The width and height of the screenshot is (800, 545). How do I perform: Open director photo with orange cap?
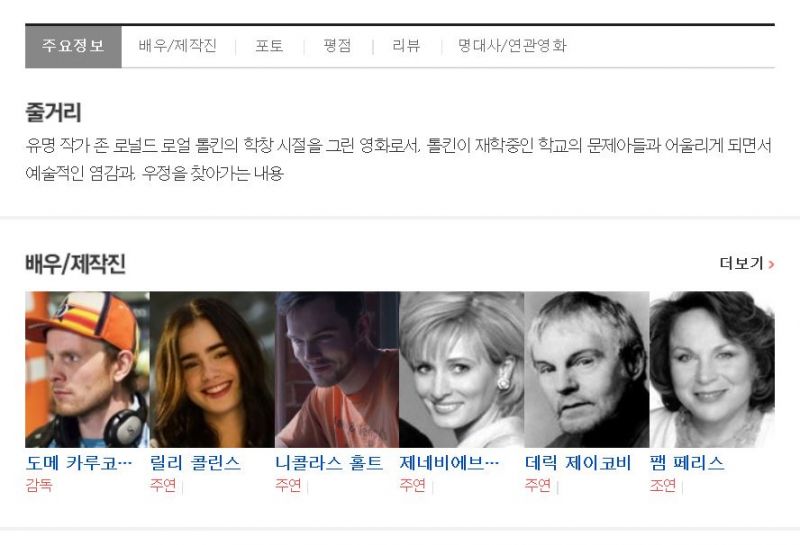point(87,369)
